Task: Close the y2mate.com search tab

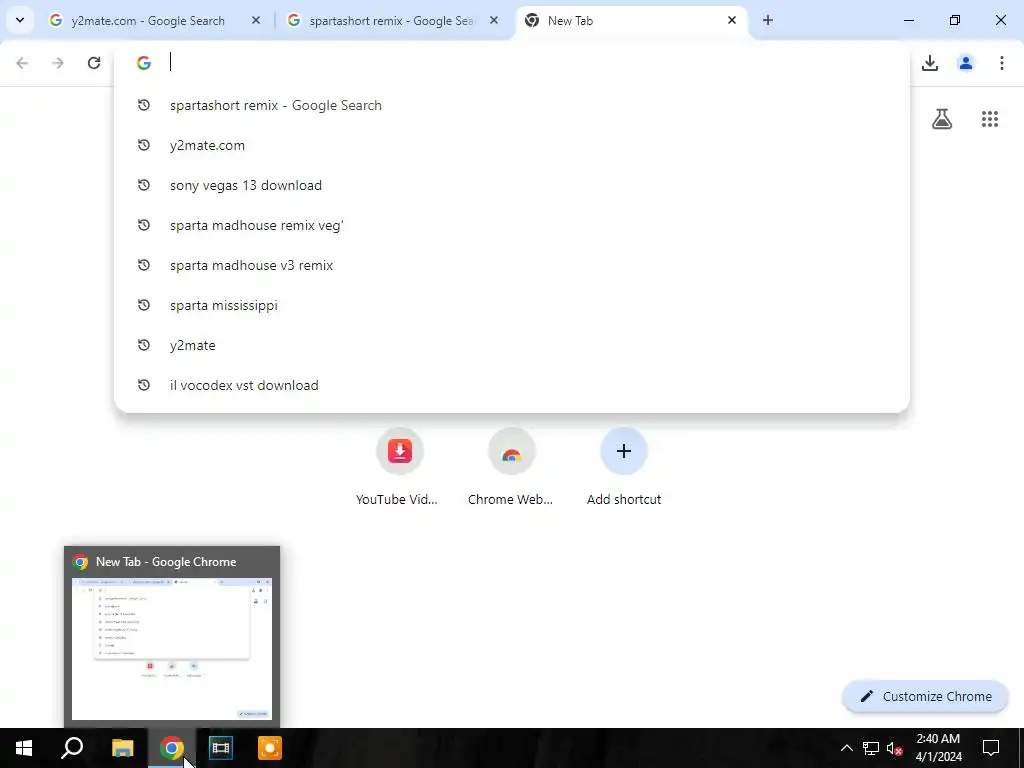Action: 256,20
